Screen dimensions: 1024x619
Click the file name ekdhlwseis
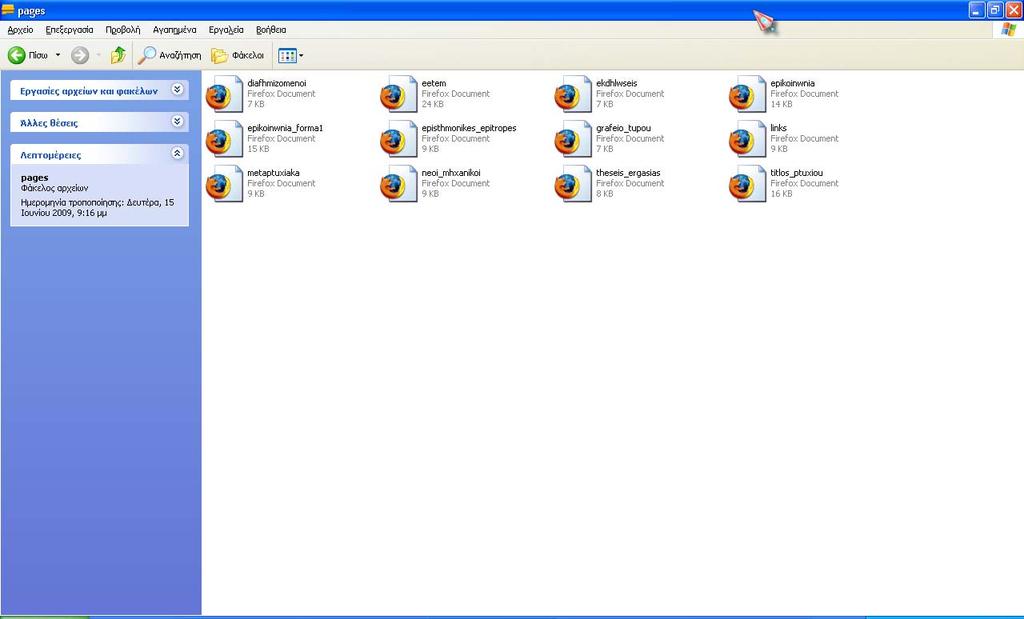616,83
